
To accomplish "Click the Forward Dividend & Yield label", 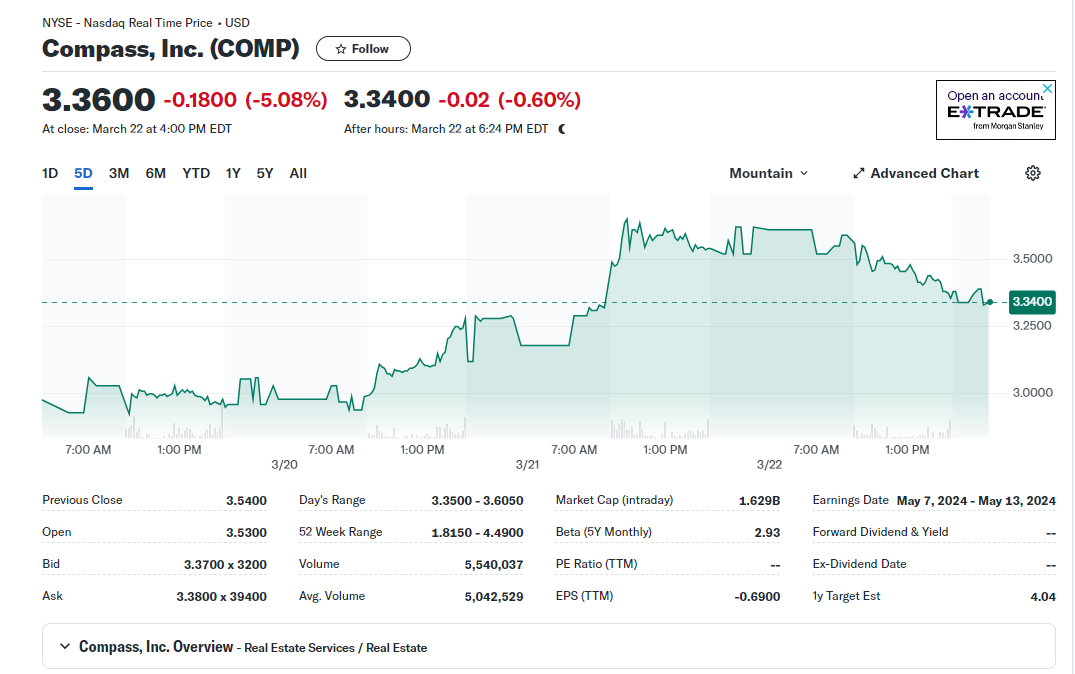I will click(880, 532).
